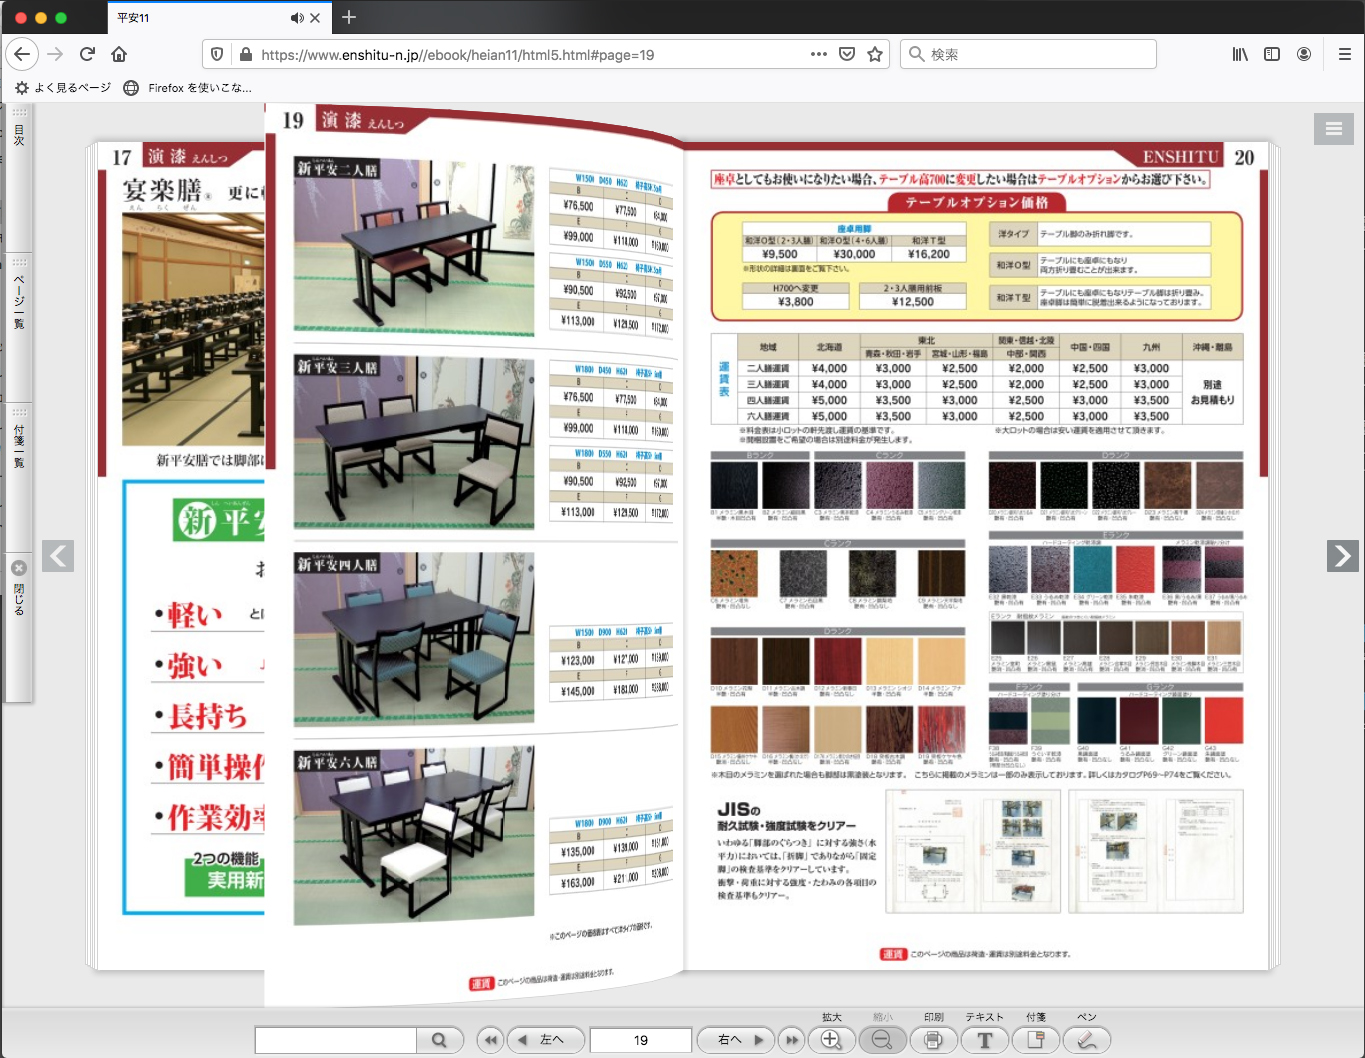
Task: Add a sticky note with 付箋 icon
Action: 1036,1040
